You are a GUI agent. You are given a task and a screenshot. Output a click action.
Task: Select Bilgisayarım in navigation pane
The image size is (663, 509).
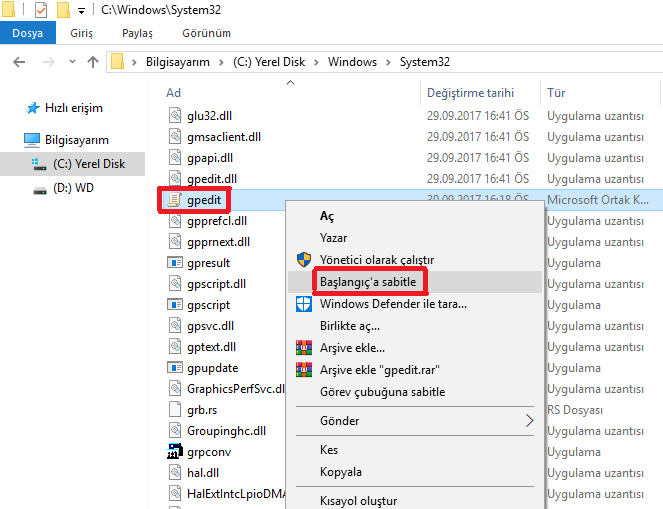point(67,140)
